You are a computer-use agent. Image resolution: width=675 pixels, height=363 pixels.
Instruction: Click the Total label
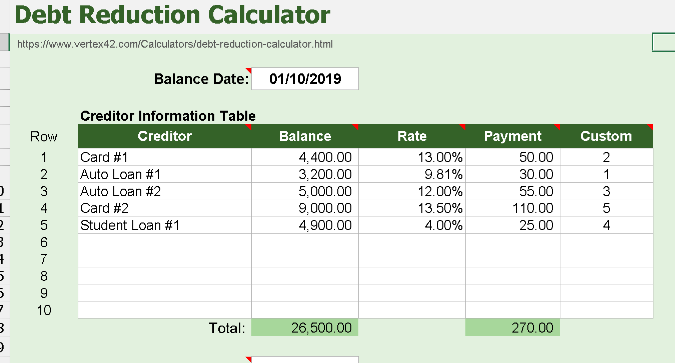tap(227, 328)
